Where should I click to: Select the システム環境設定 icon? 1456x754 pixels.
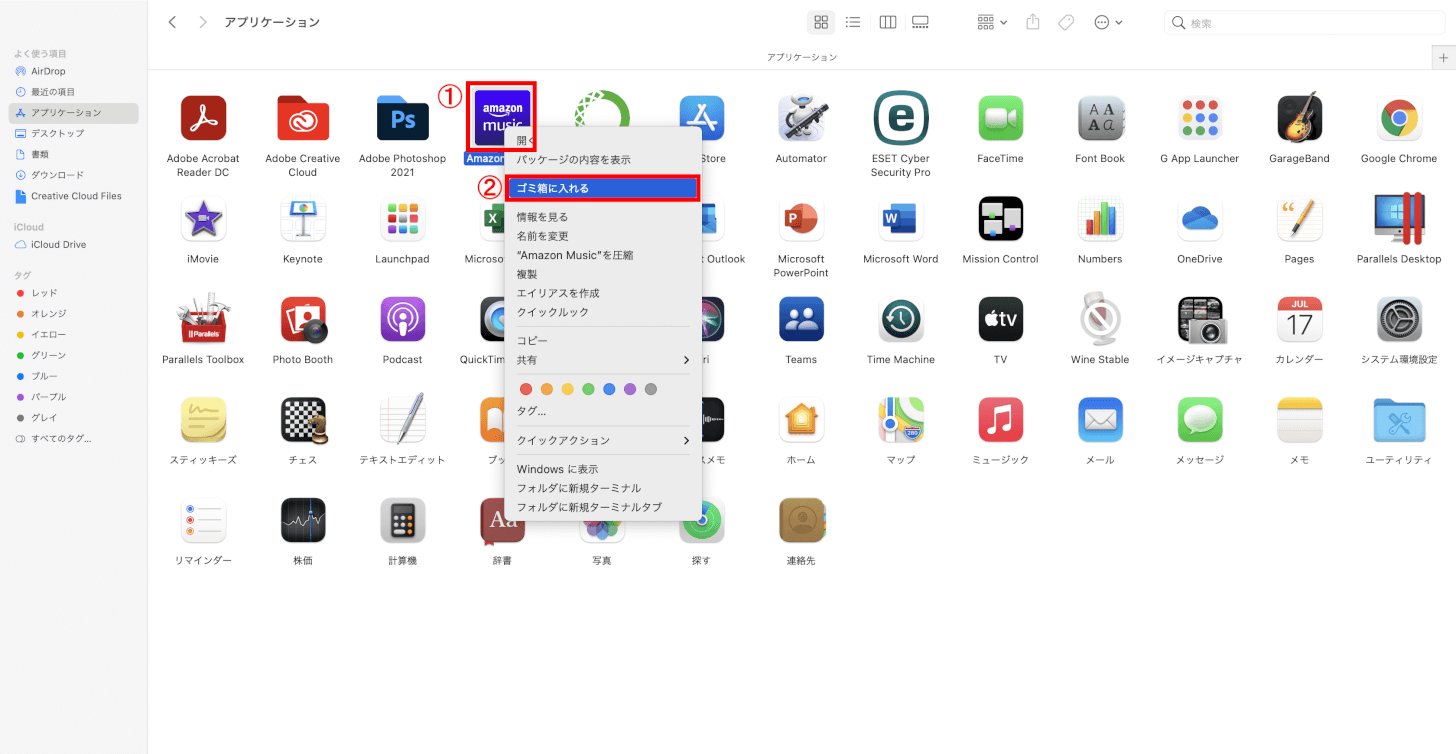[x=1399, y=319]
